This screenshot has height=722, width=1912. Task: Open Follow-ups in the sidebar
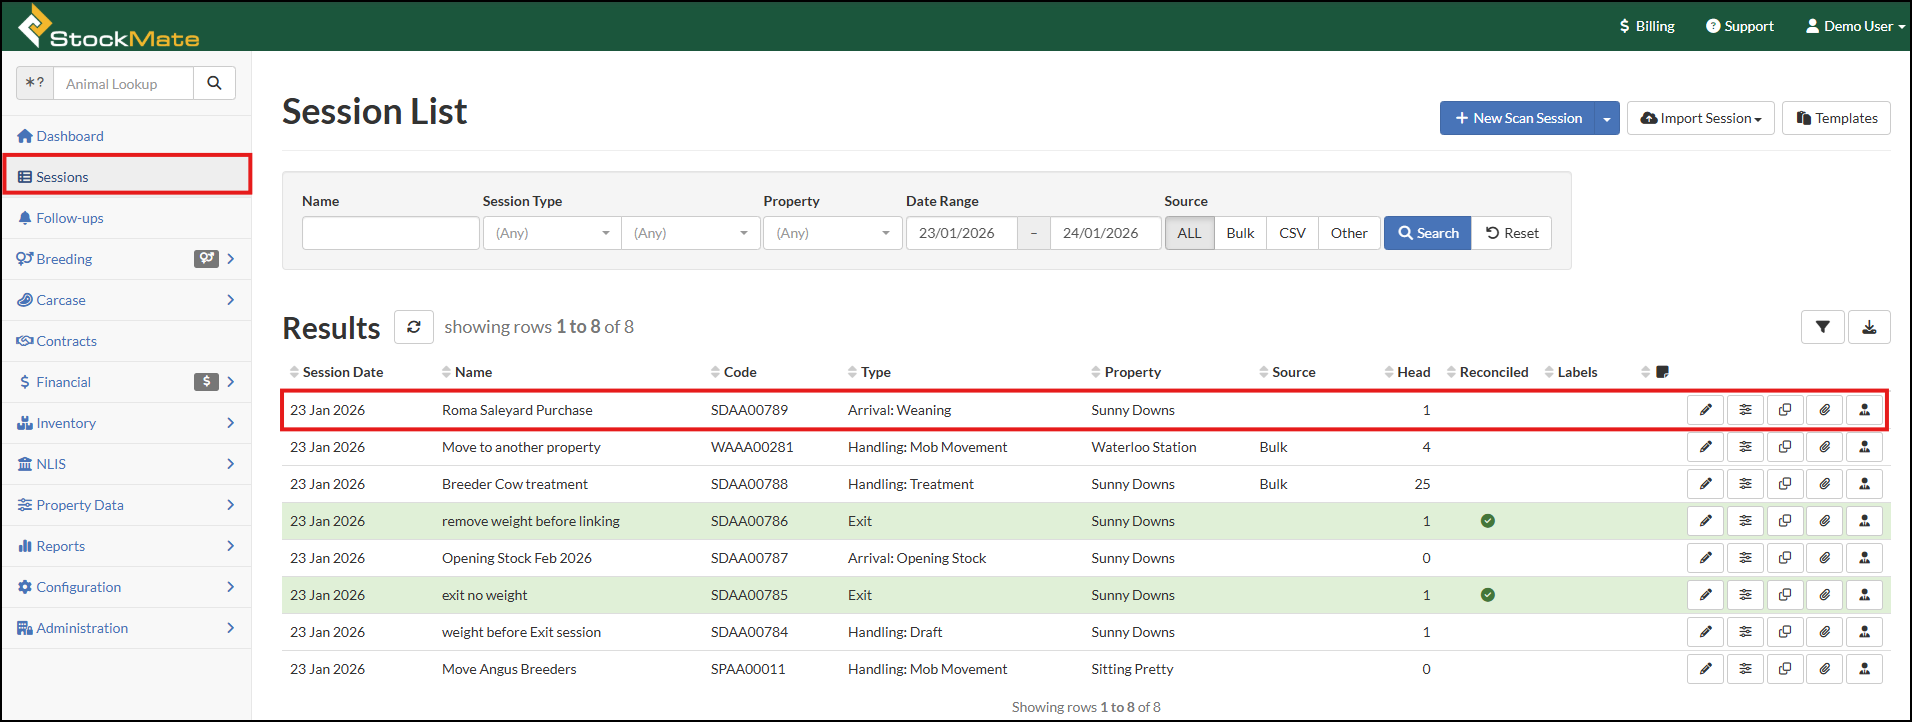[127, 218]
